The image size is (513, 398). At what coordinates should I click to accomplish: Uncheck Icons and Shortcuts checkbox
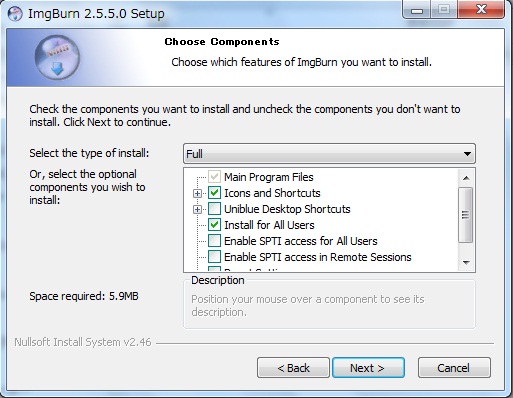[x=214, y=193]
